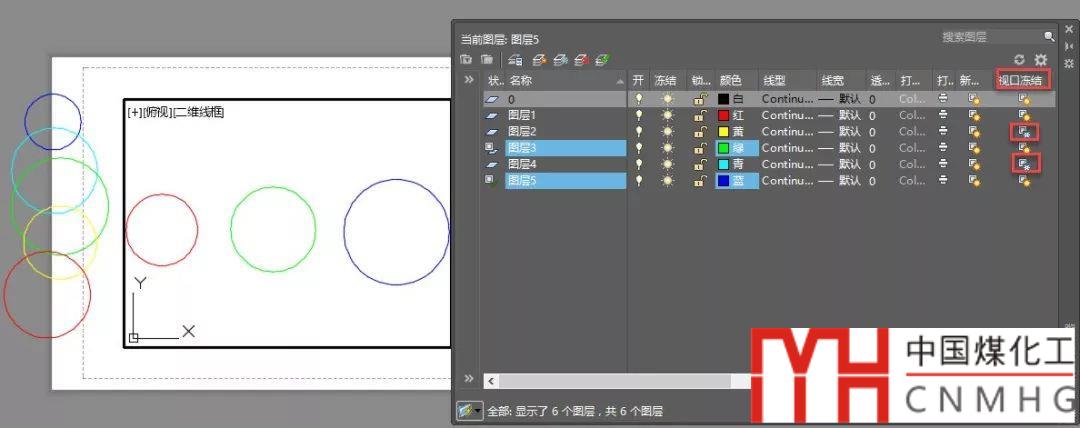Click the [+] viewport control label
The height and width of the screenshot is (428, 1080).
pyautogui.click(x=134, y=112)
